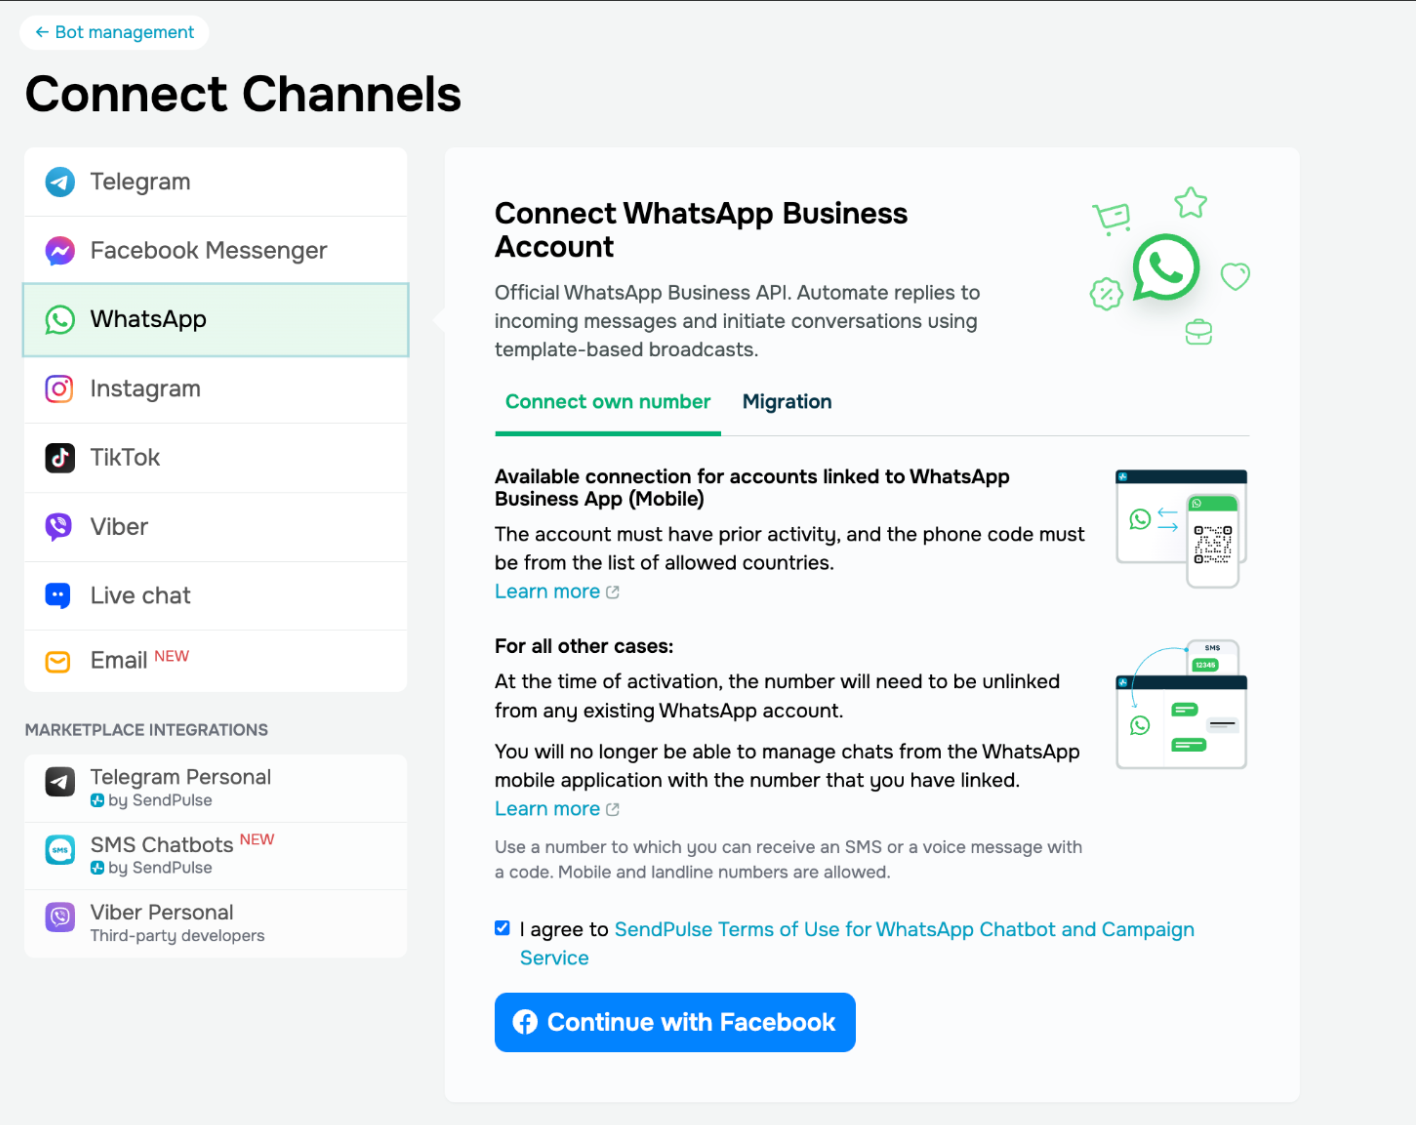The height and width of the screenshot is (1125, 1416).
Task: Open Telegram Personal integration
Action: (216, 788)
